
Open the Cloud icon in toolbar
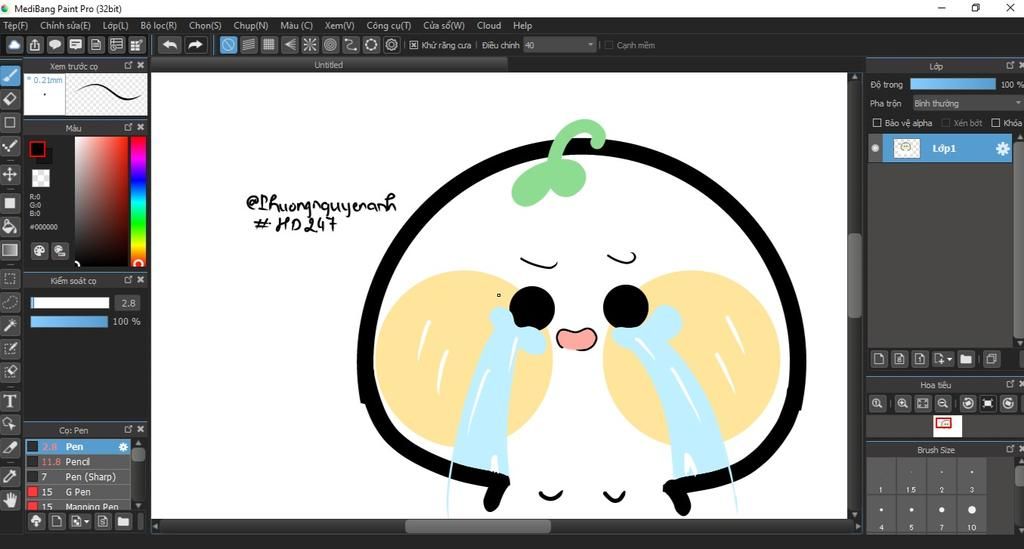[14, 45]
